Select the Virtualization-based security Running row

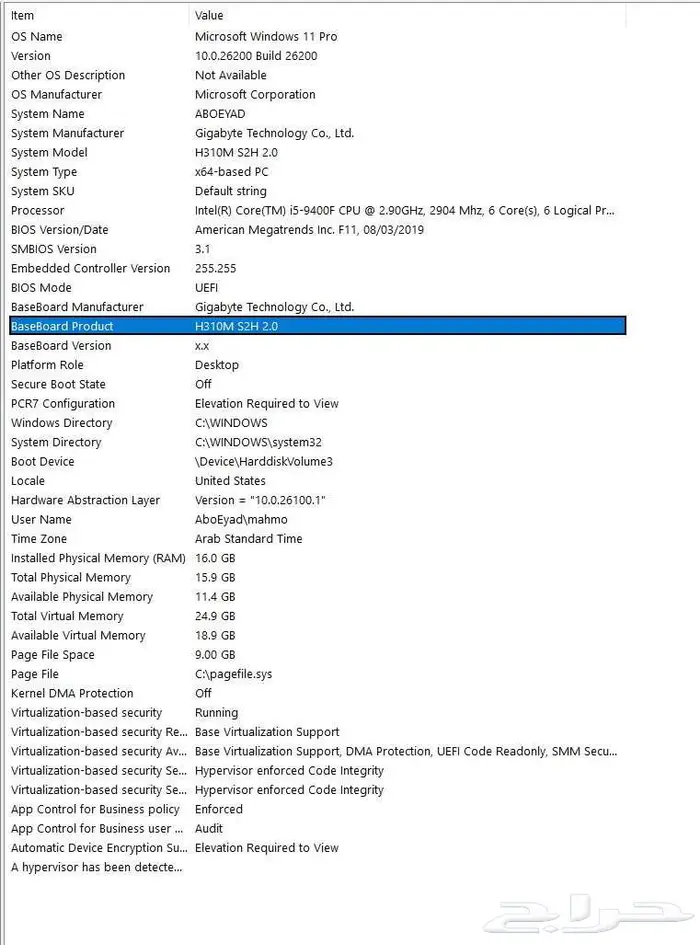point(318,712)
